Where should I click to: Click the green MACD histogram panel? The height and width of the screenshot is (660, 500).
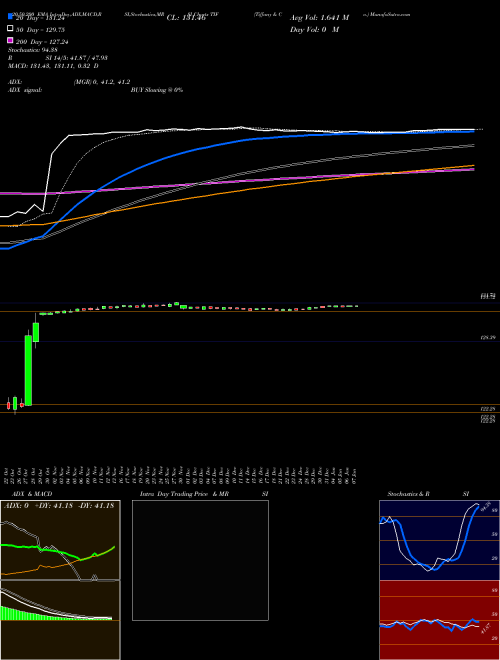tap(60, 620)
